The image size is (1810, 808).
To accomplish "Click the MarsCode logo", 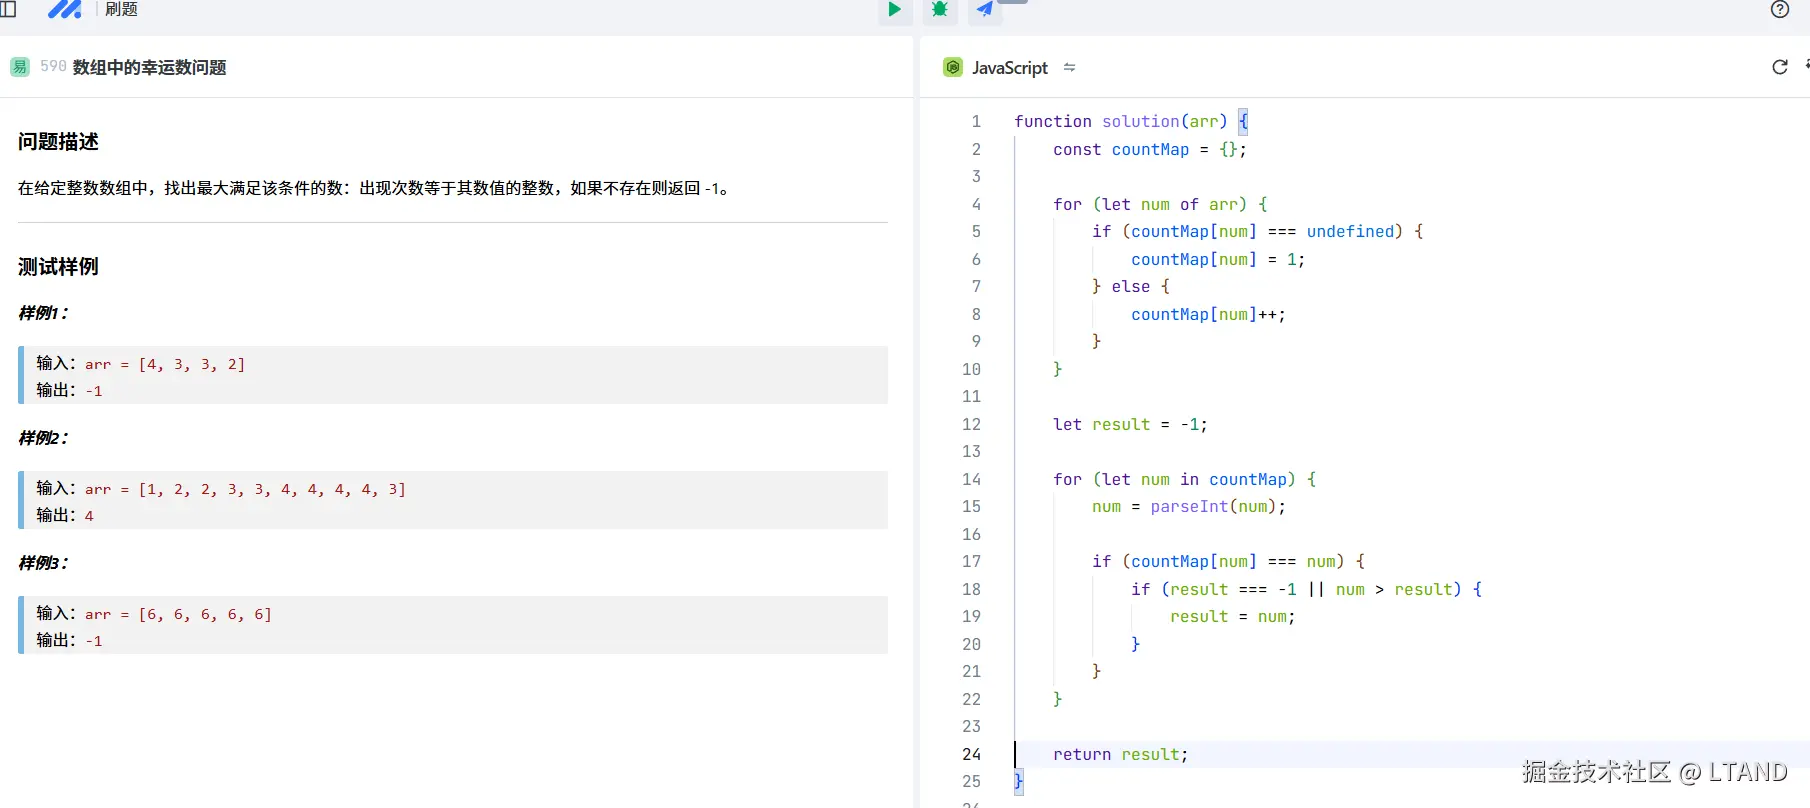I will pos(65,10).
